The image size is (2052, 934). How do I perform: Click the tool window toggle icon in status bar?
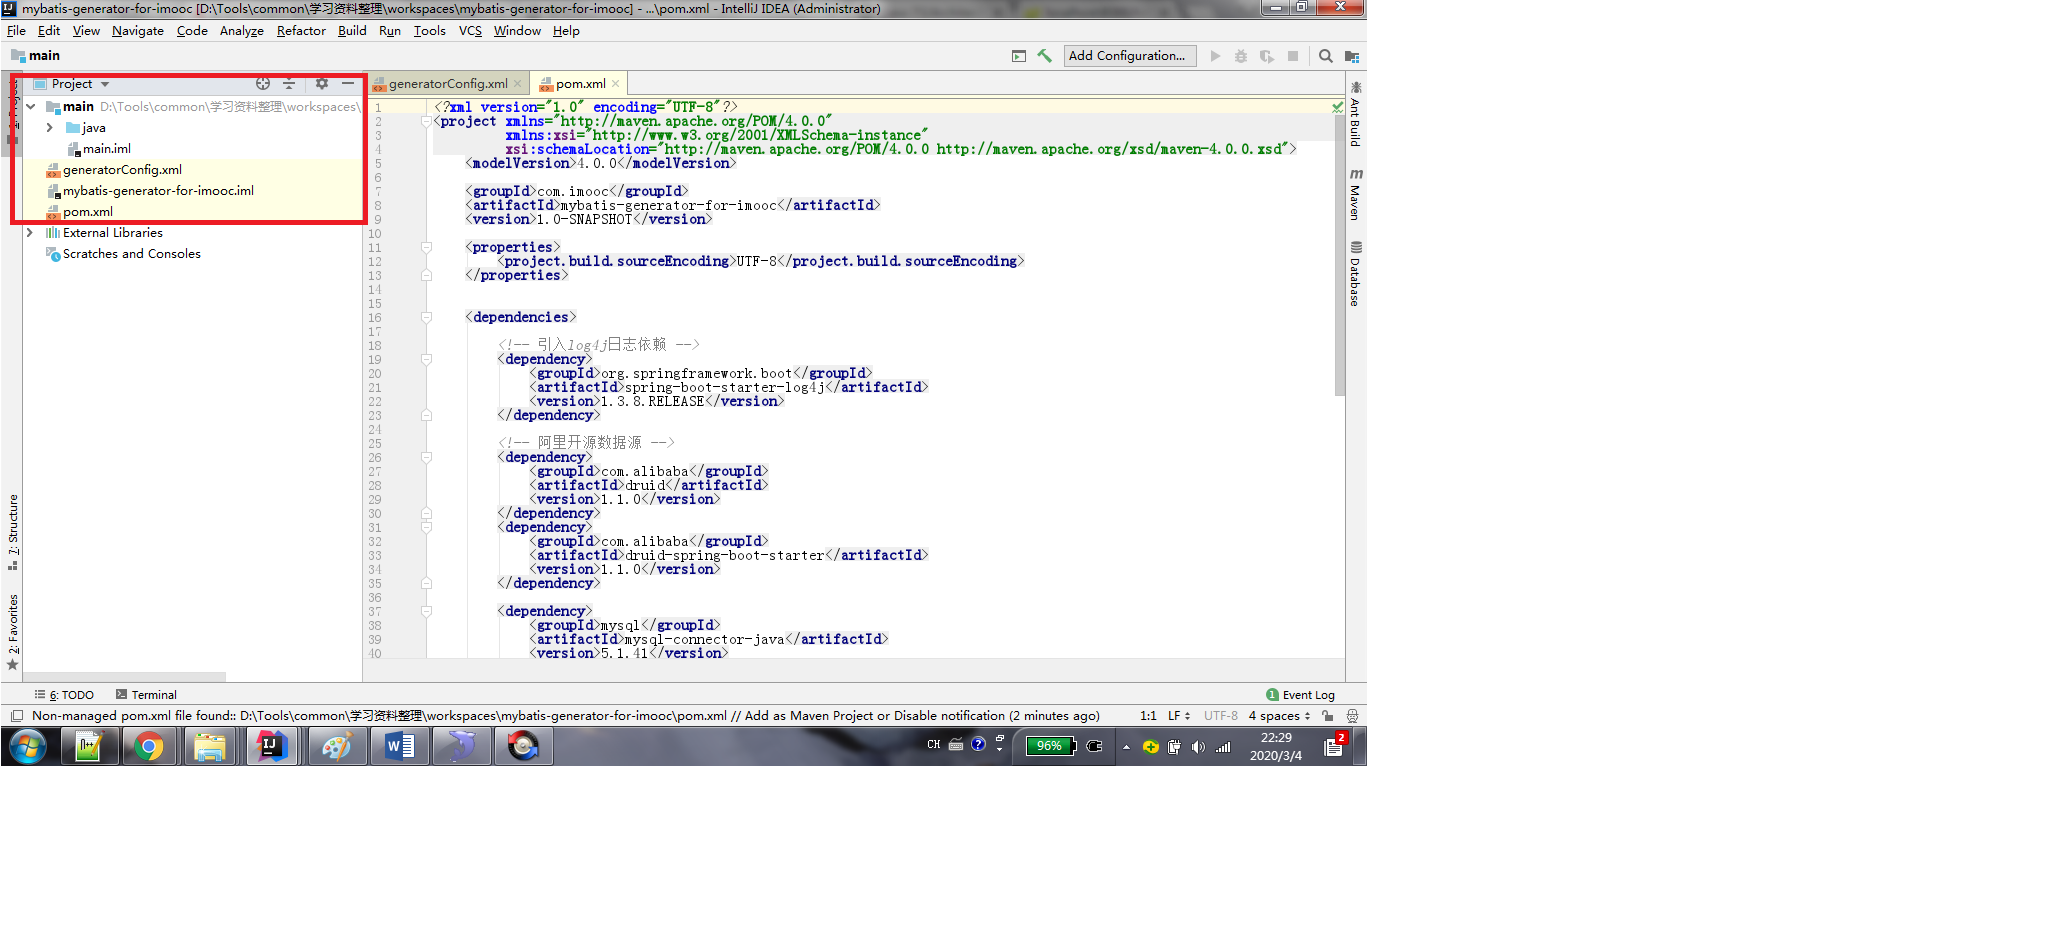17,716
